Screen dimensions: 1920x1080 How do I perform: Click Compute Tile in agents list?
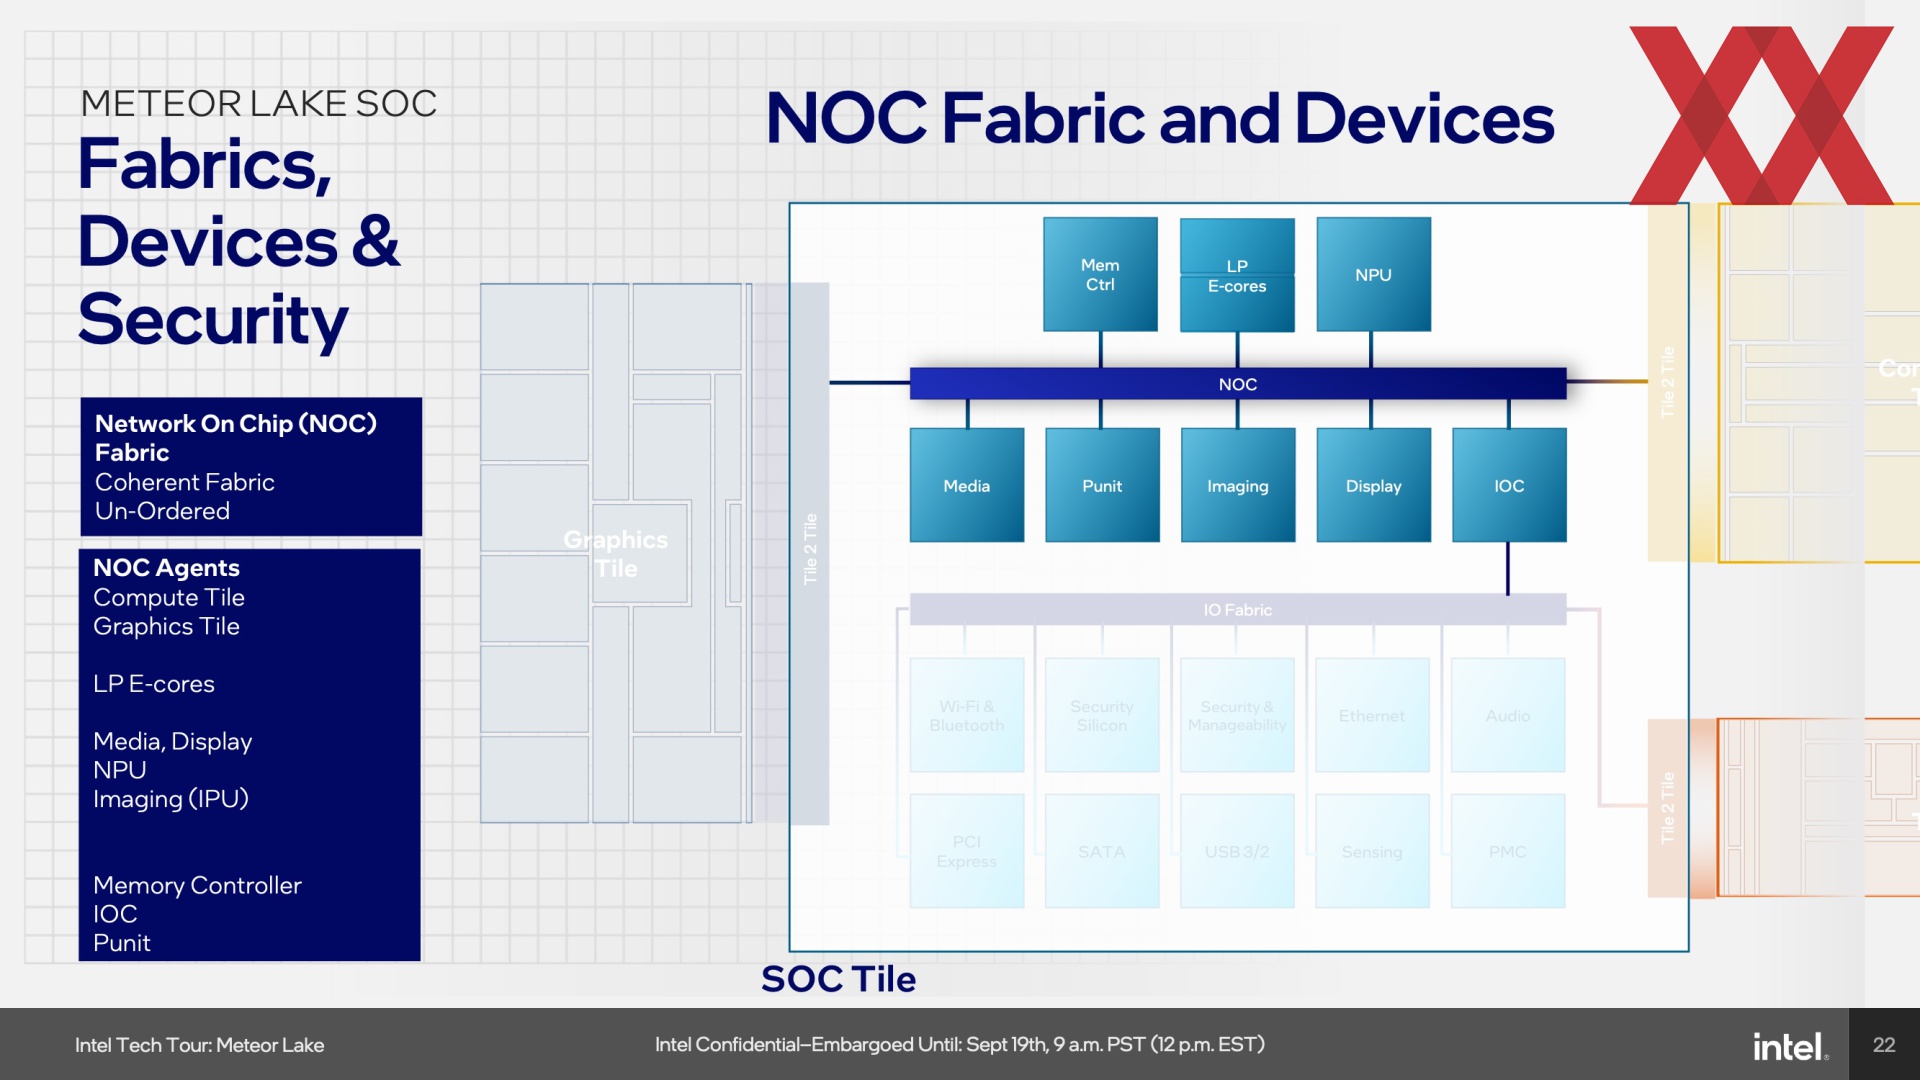coord(168,597)
